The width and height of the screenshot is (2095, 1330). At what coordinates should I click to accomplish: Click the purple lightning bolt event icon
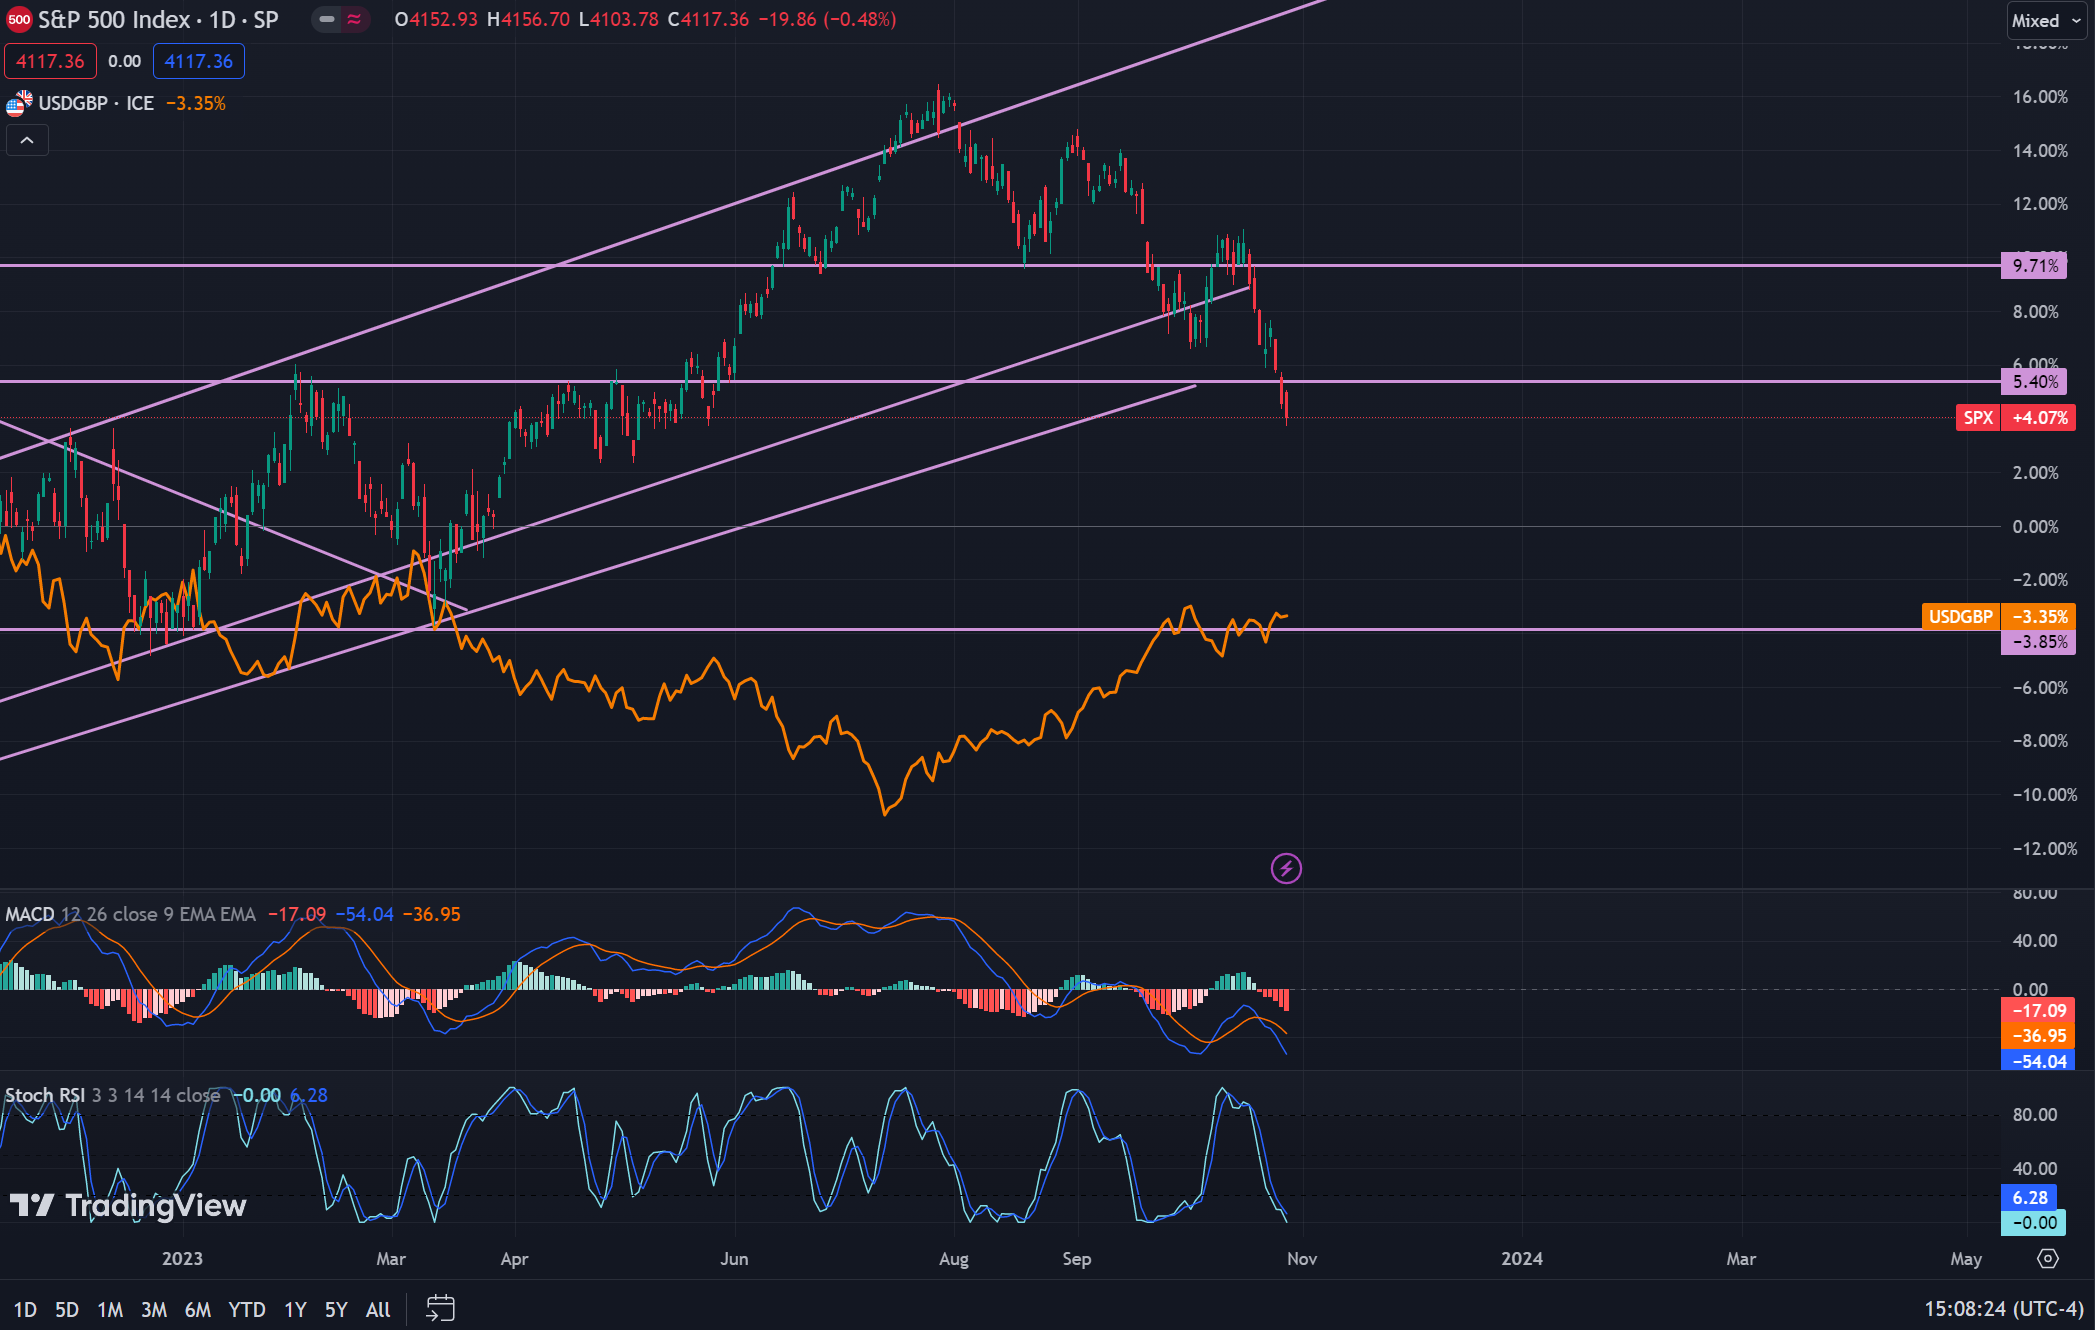[1286, 868]
